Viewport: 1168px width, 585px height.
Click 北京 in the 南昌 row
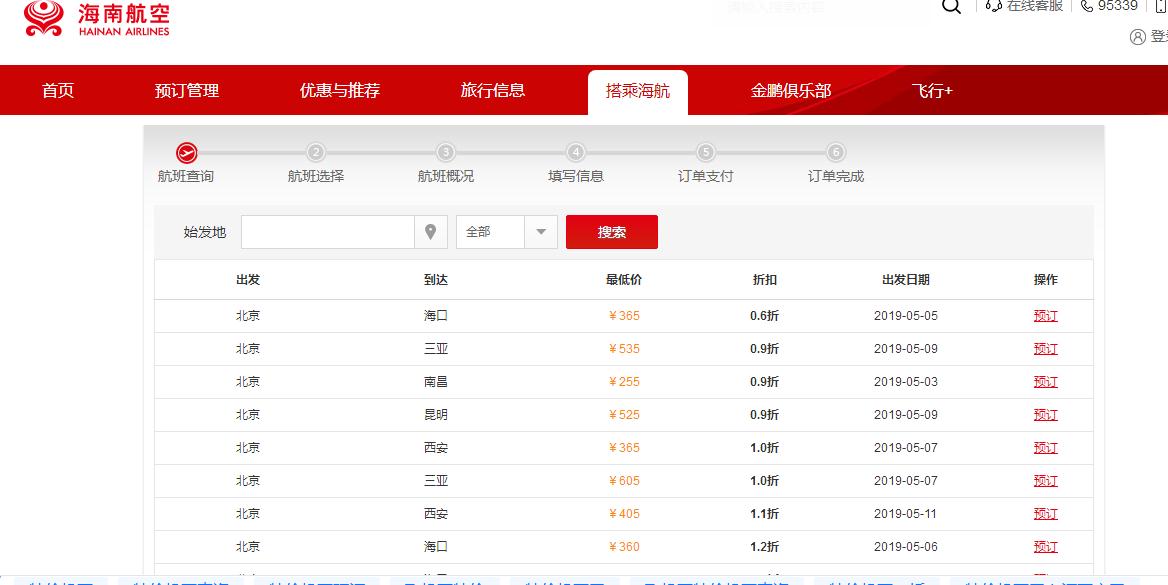pyautogui.click(x=248, y=382)
